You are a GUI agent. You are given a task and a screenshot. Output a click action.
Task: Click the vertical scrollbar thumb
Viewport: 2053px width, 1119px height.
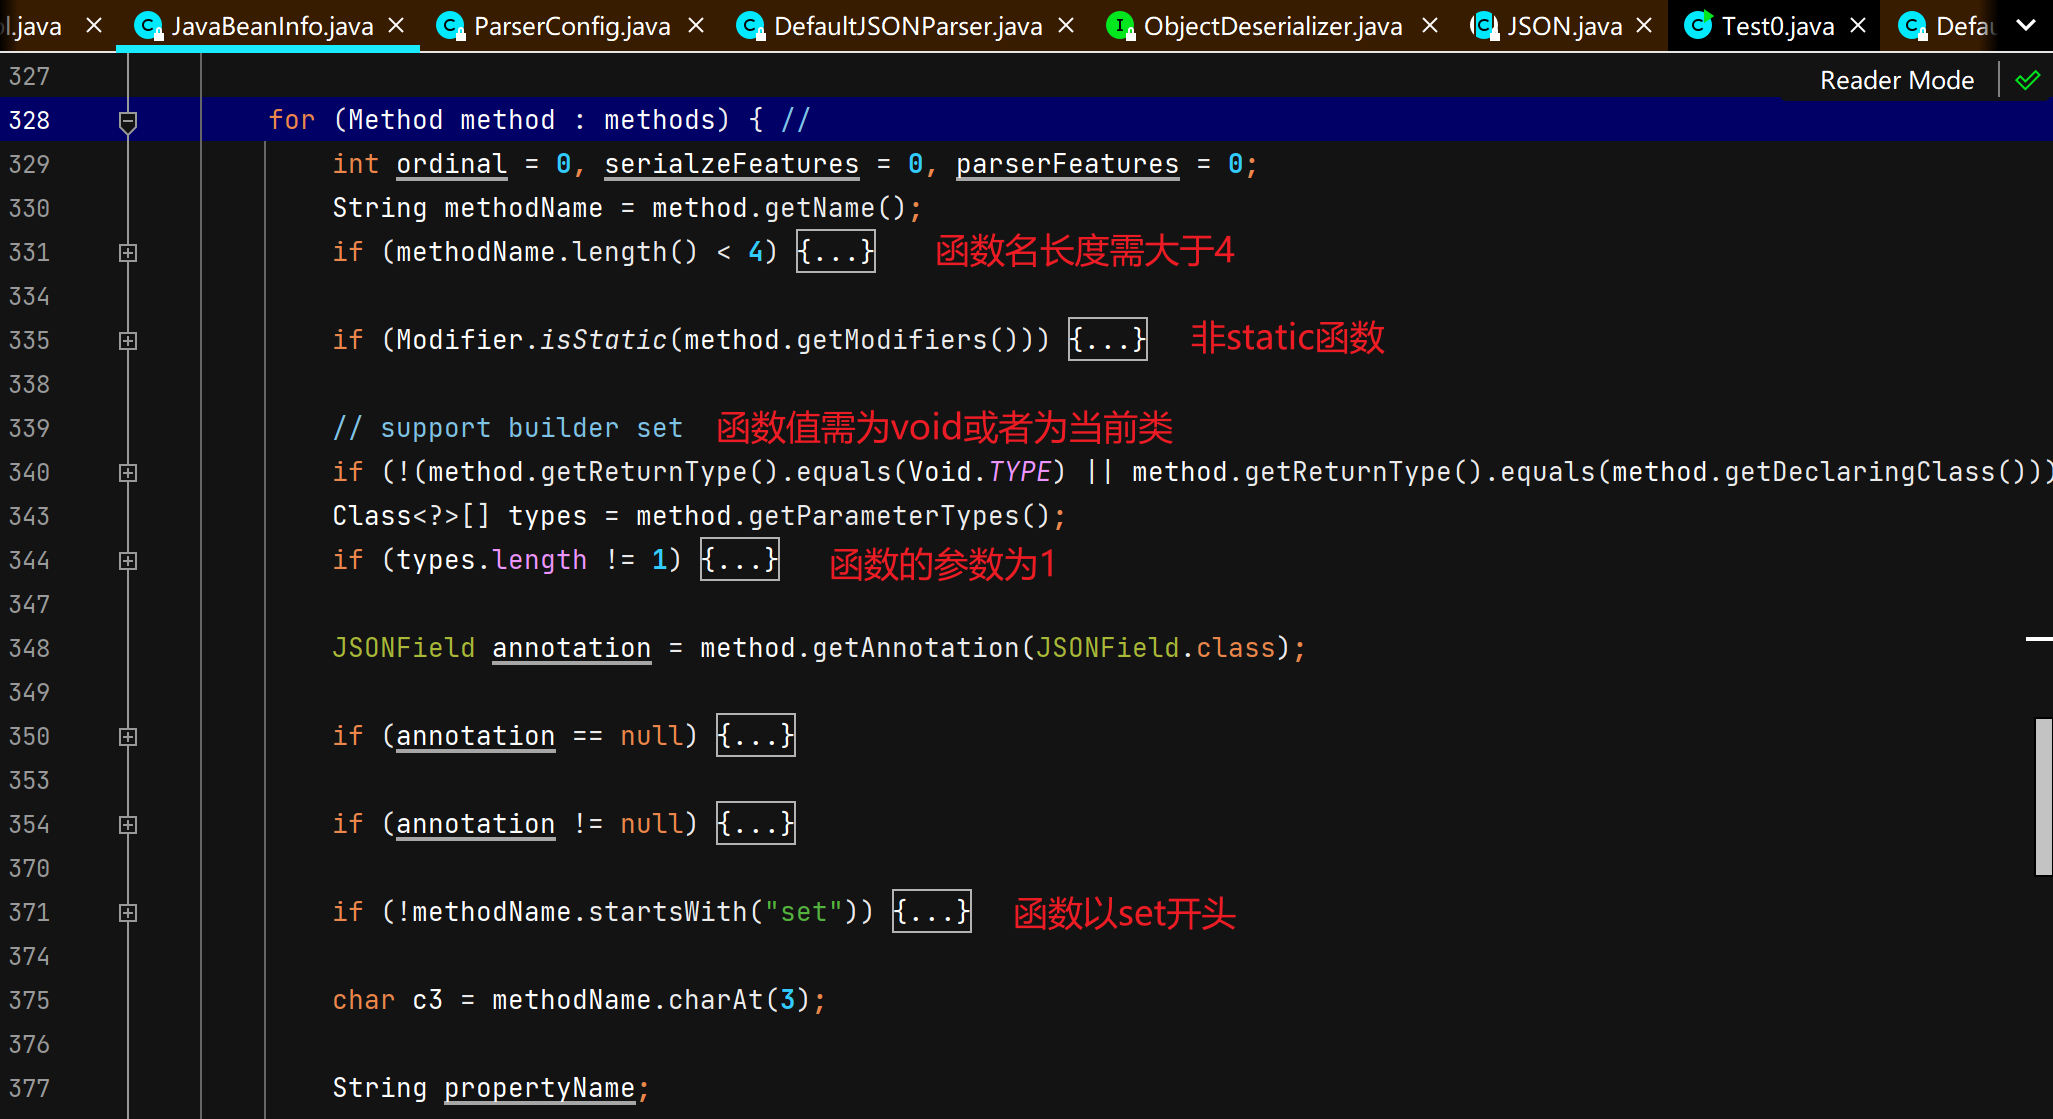2043,795
